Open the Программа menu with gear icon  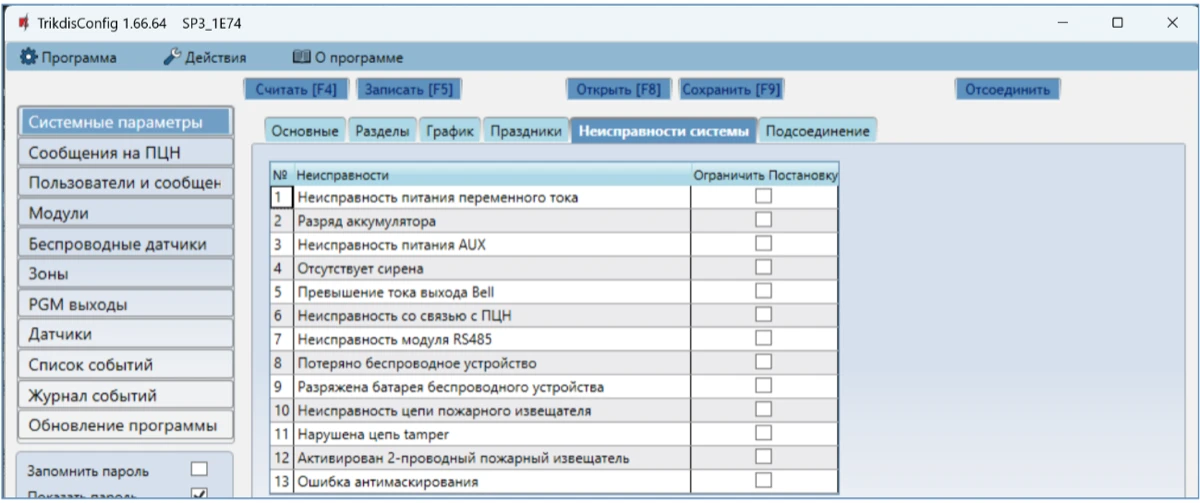tap(68, 58)
